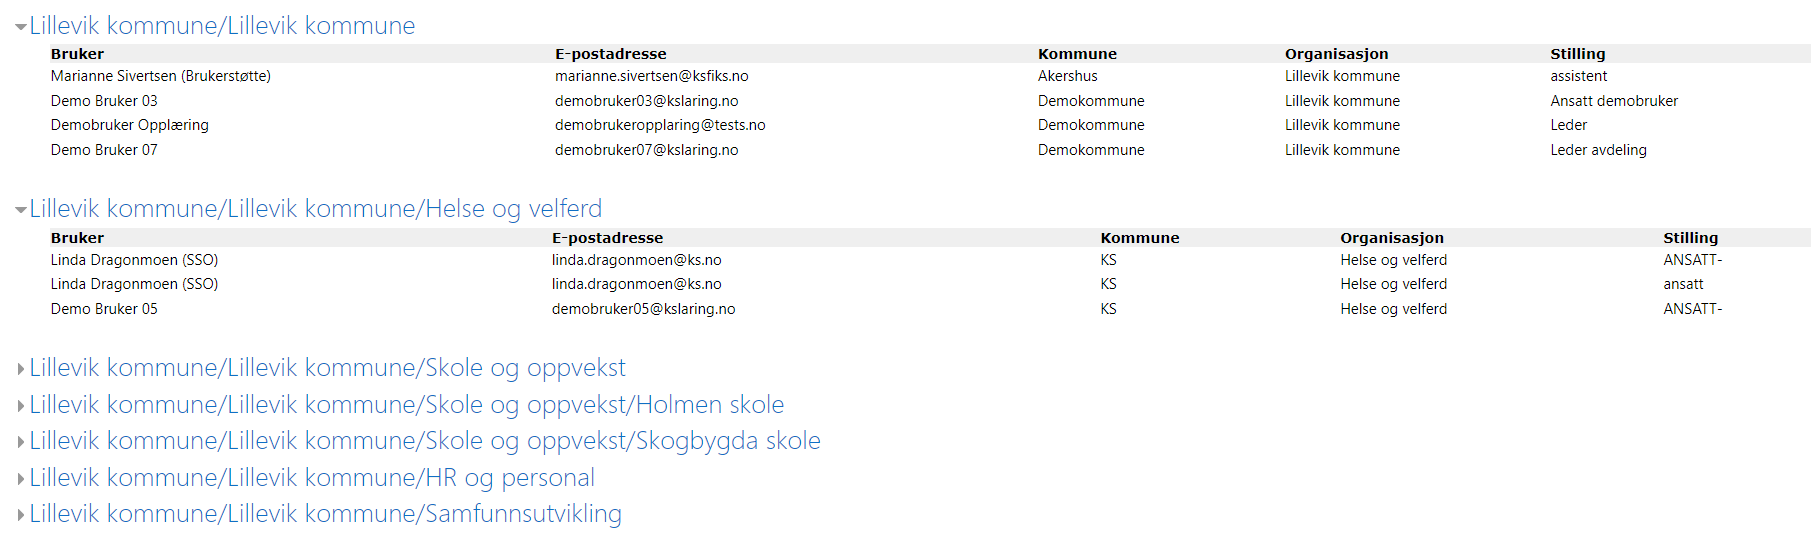Open the HR og personal heading
The height and width of the screenshot is (550, 1811).
coord(312,478)
